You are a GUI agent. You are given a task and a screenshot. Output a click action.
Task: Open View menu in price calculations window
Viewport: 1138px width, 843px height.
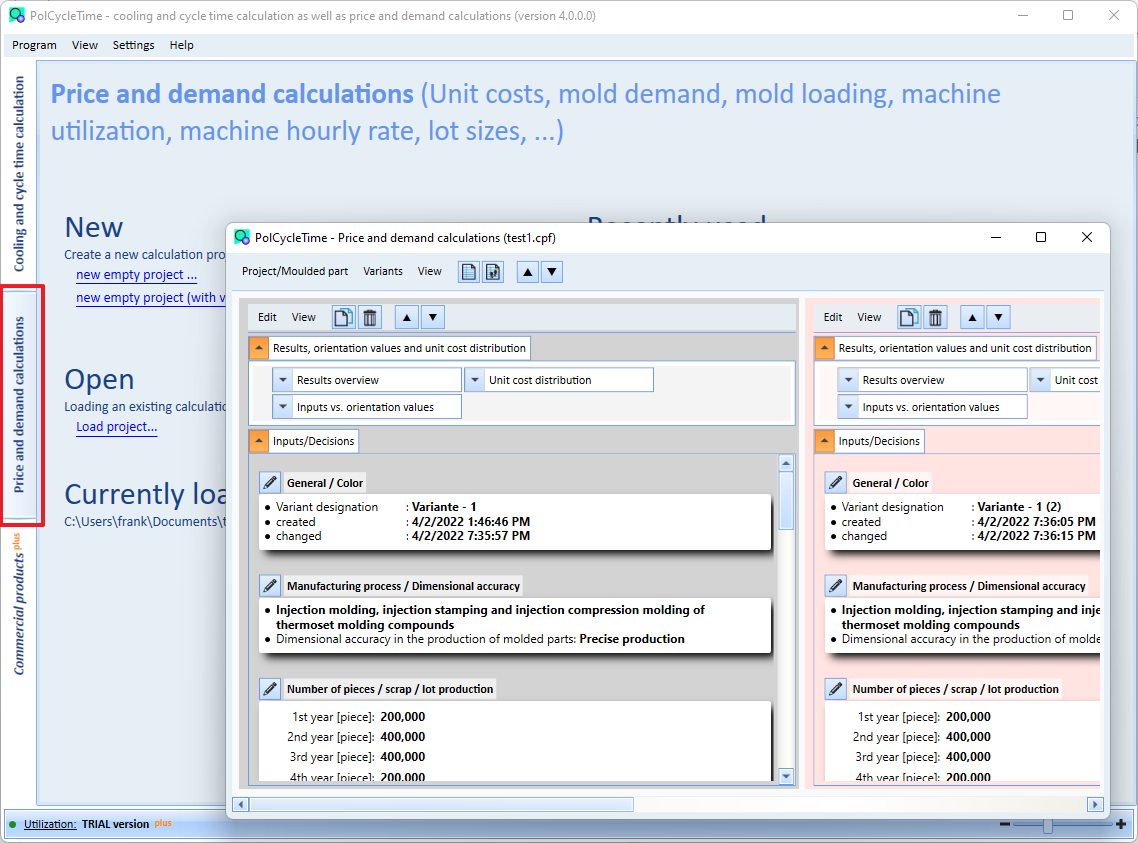(430, 271)
